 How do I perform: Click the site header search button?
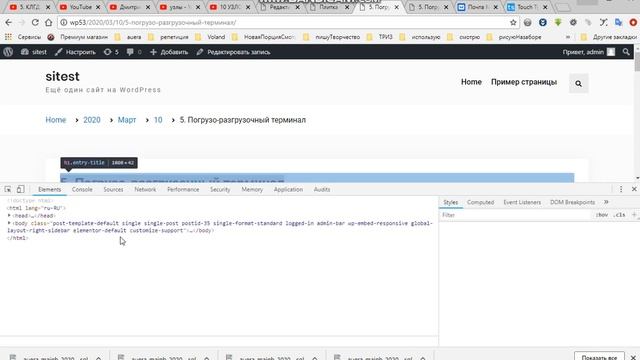tap(578, 84)
